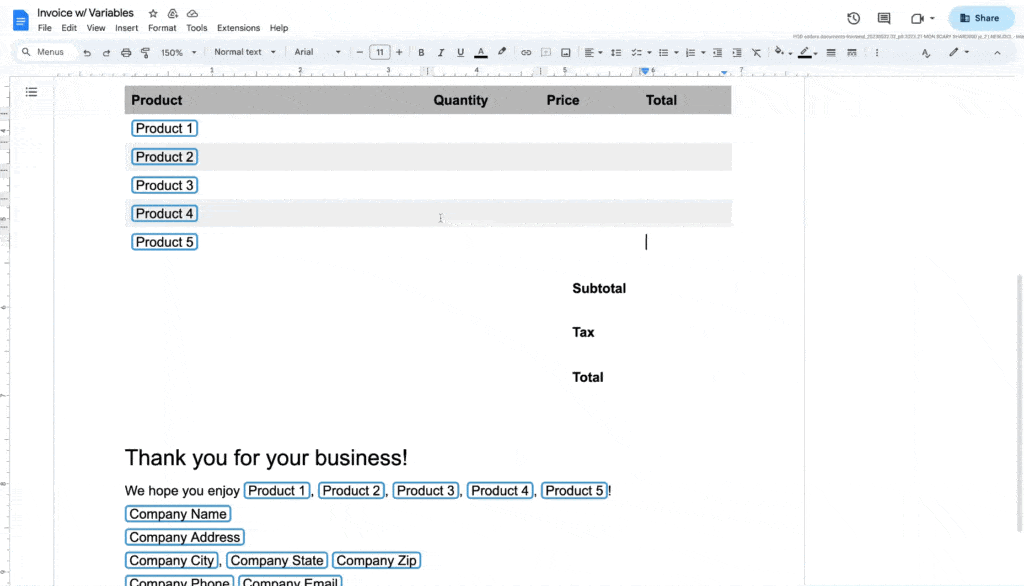The image size is (1024, 586).
Task: Open the table border color pen
Action: click(x=807, y=53)
